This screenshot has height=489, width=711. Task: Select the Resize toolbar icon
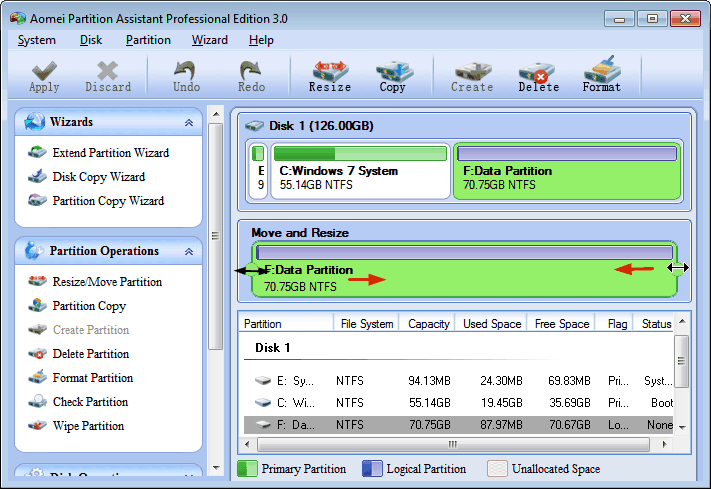[330, 71]
